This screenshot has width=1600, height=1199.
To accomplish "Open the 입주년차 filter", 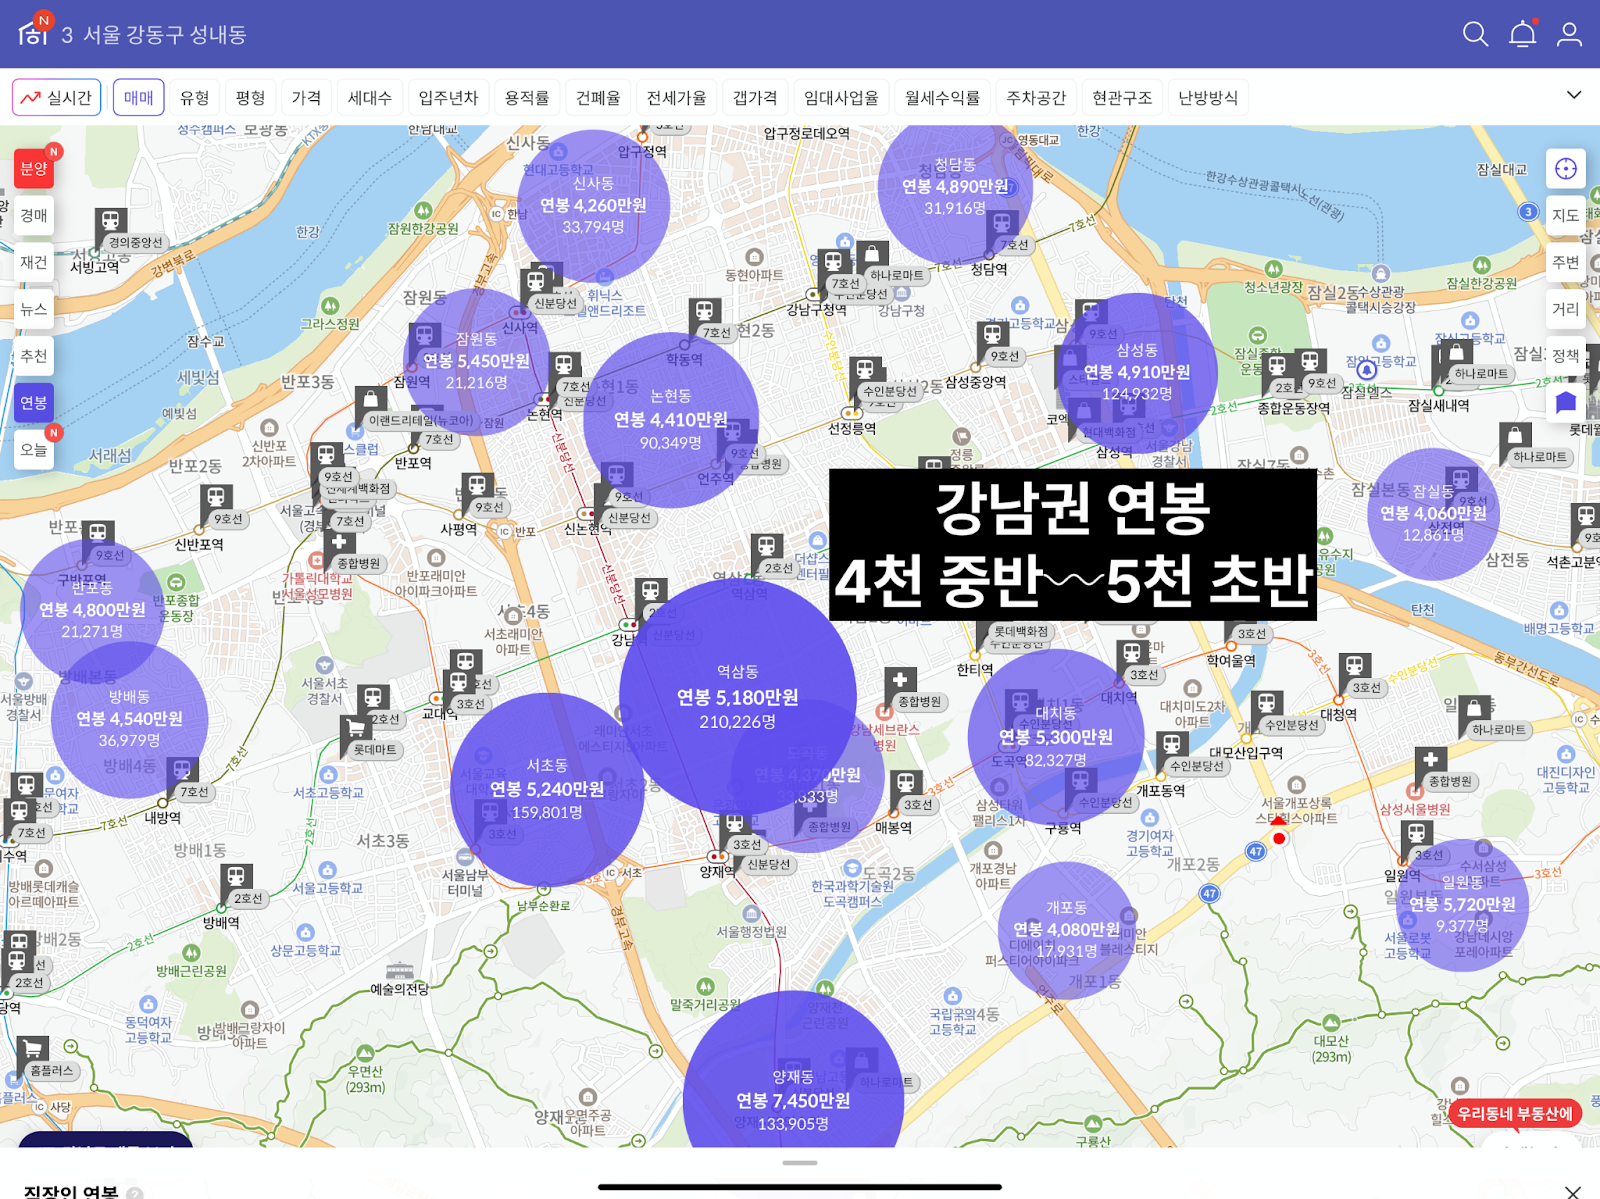I will point(448,97).
